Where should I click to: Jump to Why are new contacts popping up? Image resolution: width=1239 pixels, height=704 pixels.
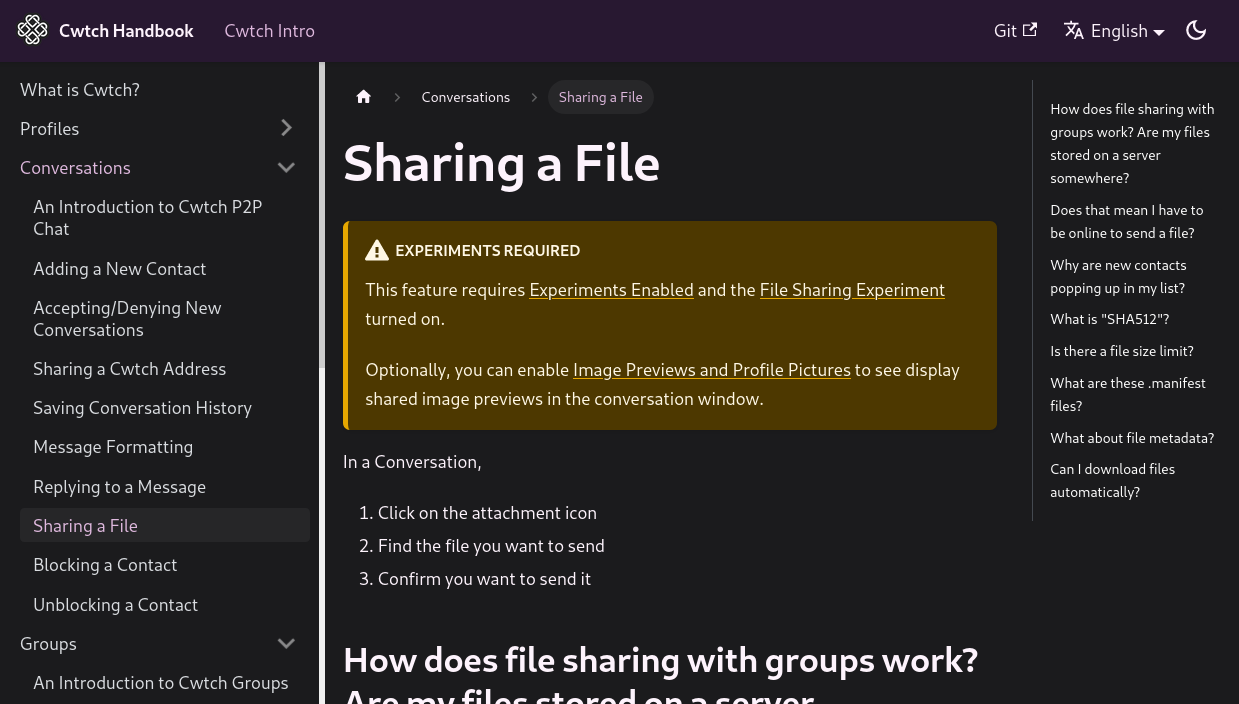[1118, 277]
